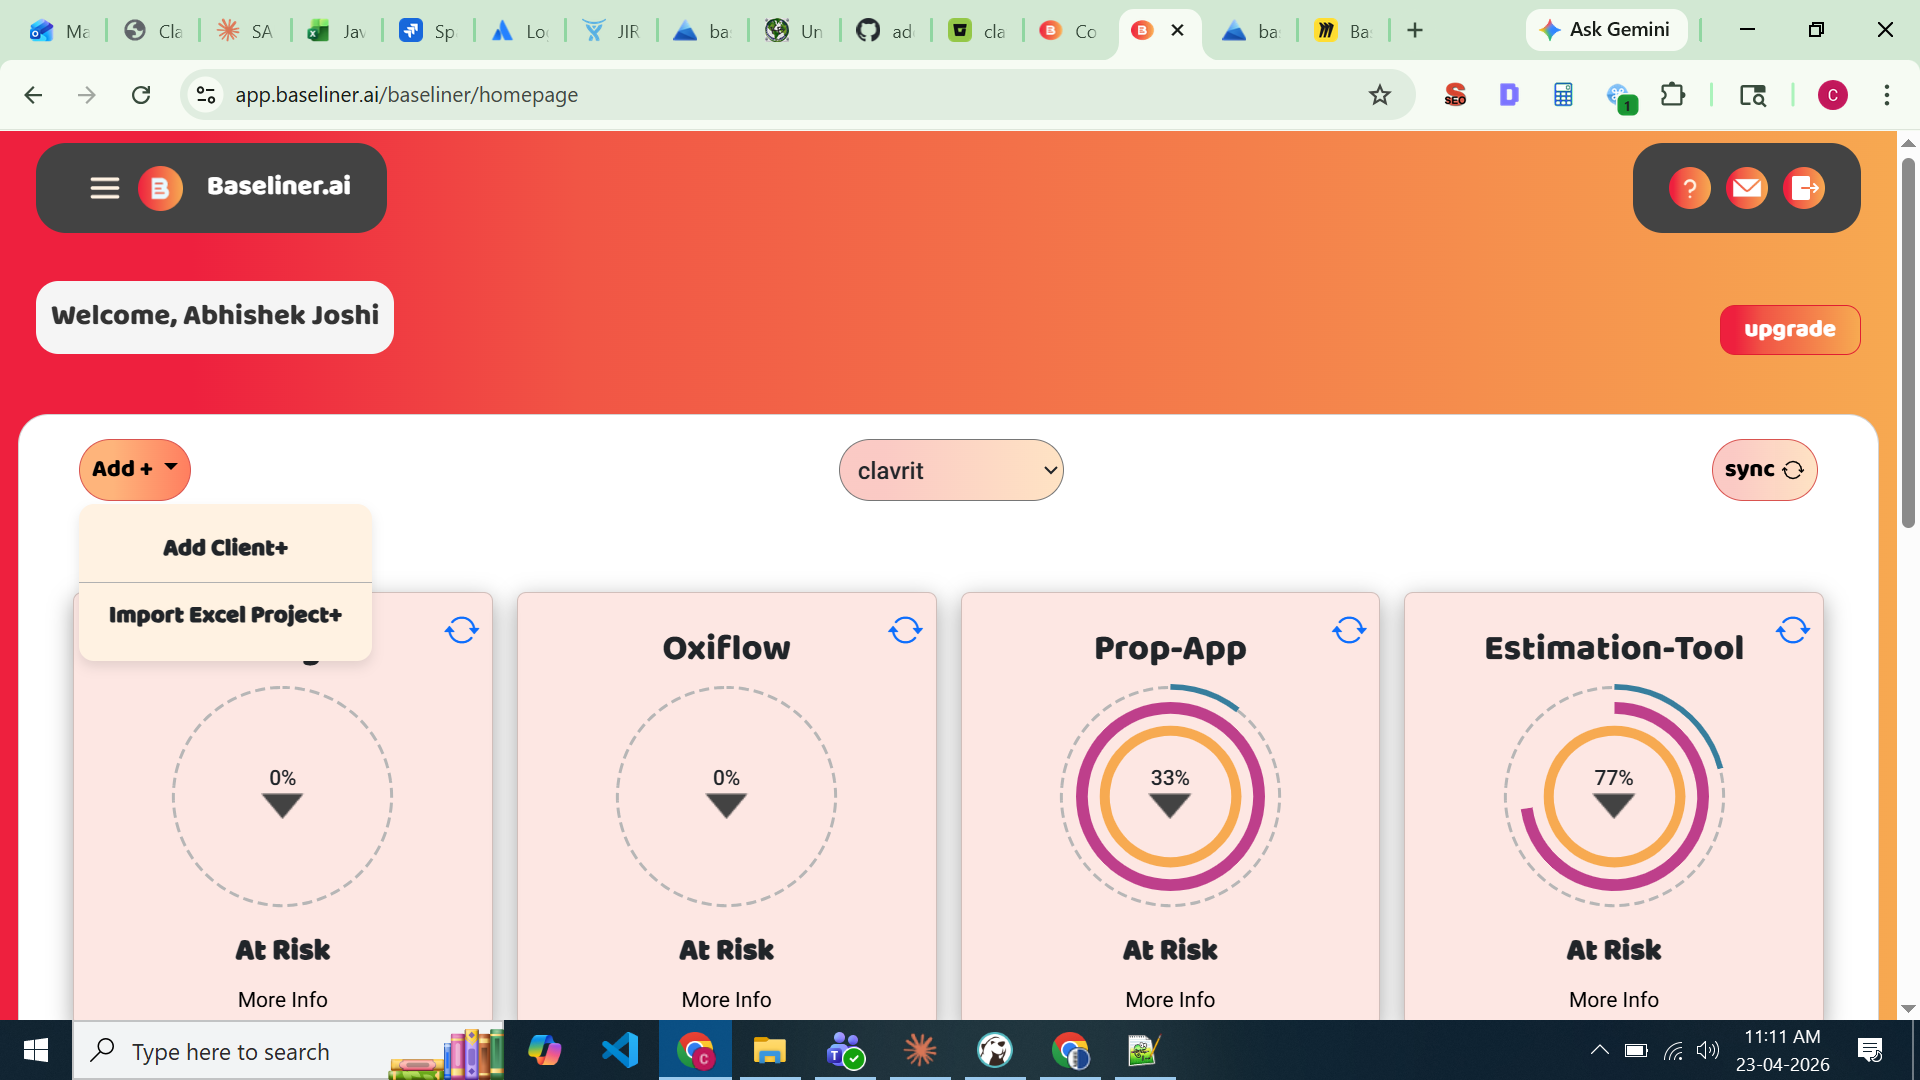The height and width of the screenshot is (1080, 1920).
Task: Open a new browser tab
Action: 1415,31
